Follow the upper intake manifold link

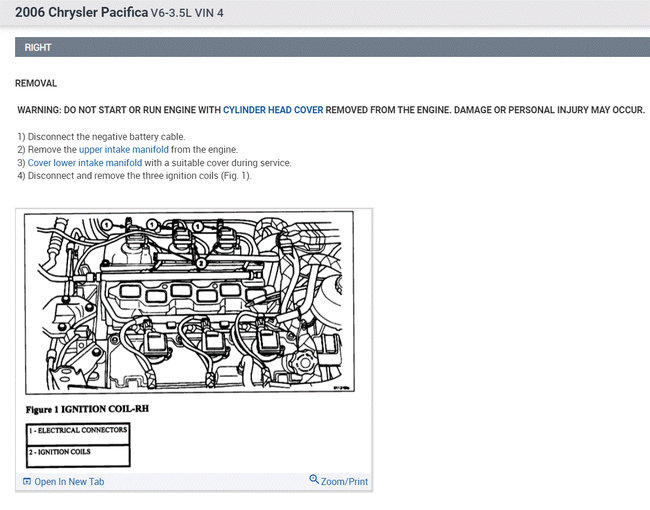pos(124,150)
